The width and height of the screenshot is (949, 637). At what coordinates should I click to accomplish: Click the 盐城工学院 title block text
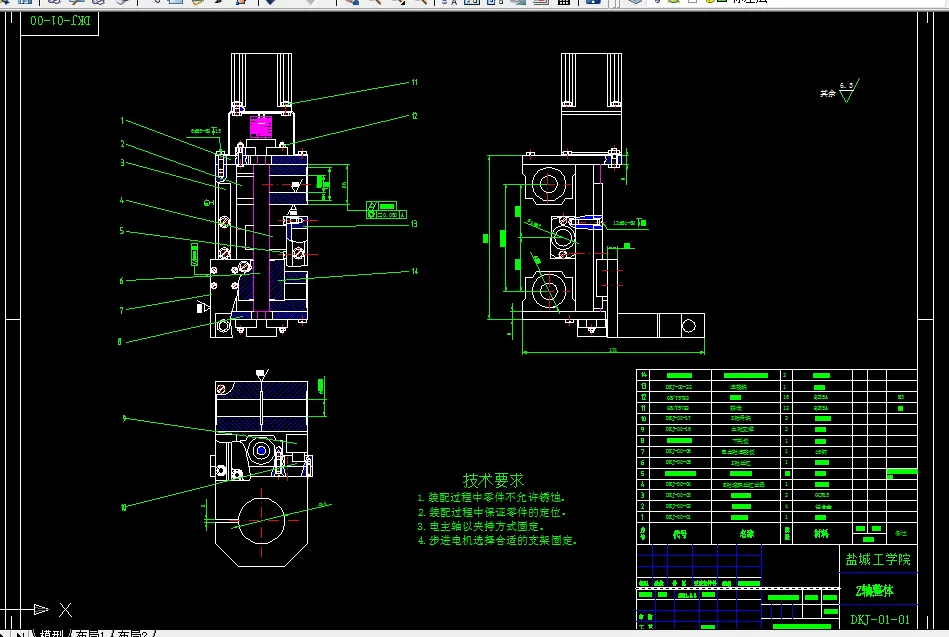pyautogui.click(x=878, y=559)
